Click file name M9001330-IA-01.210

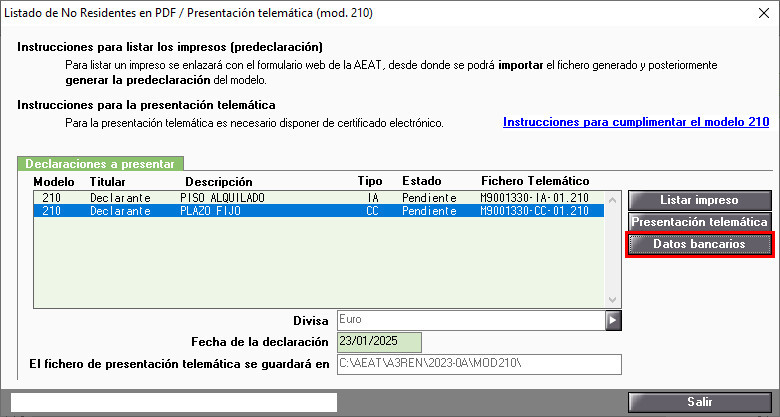(534, 198)
